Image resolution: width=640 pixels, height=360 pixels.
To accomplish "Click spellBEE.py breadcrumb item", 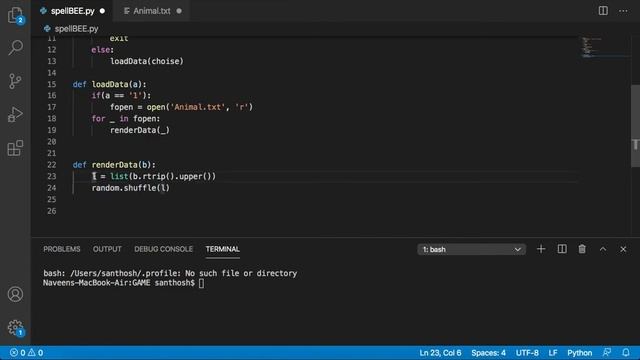I will (x=76, y=29).
